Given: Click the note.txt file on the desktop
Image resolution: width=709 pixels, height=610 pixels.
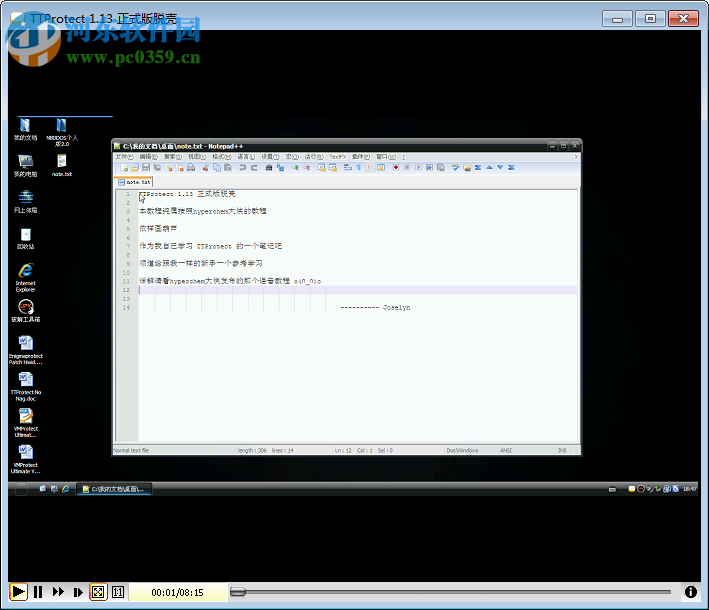Looking at the screenshot, I should [x=61, y=166].
